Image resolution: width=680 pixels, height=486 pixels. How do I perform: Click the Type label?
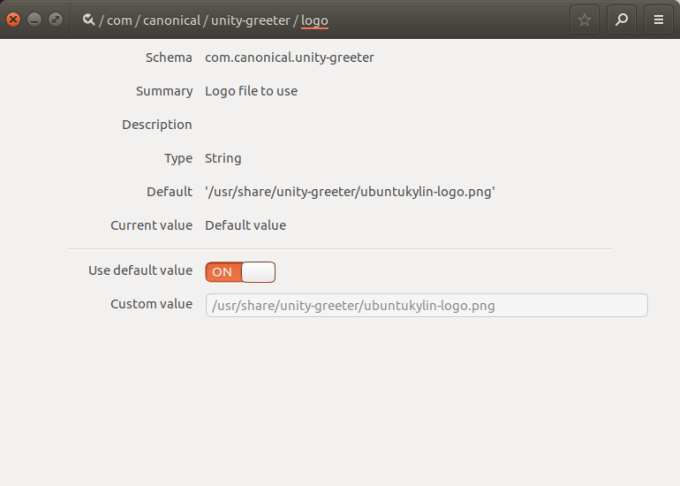click(x=178, y=158)
